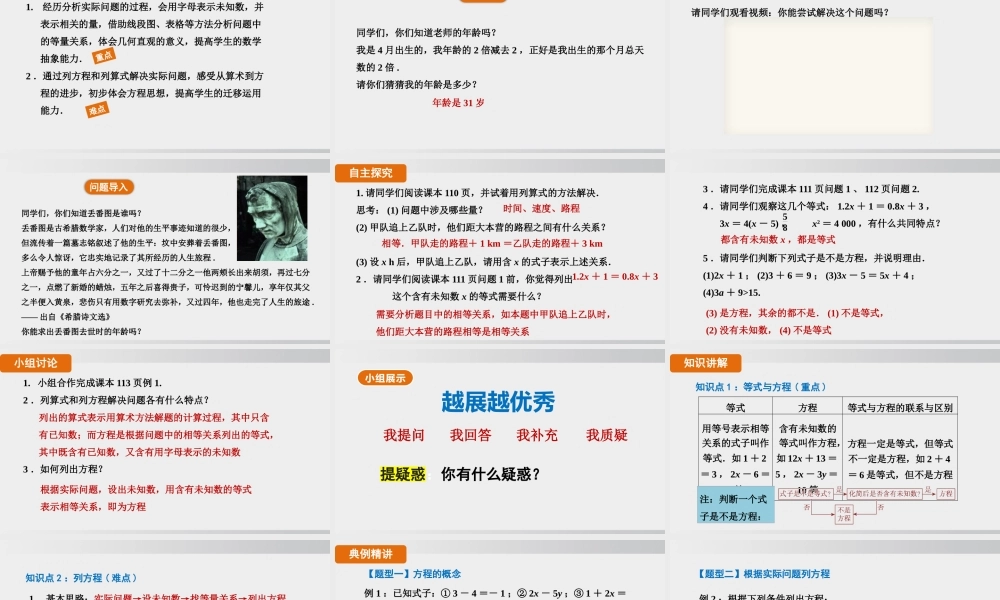Select the heading 【题型一】方程的概念

click(x=413, y=574)
